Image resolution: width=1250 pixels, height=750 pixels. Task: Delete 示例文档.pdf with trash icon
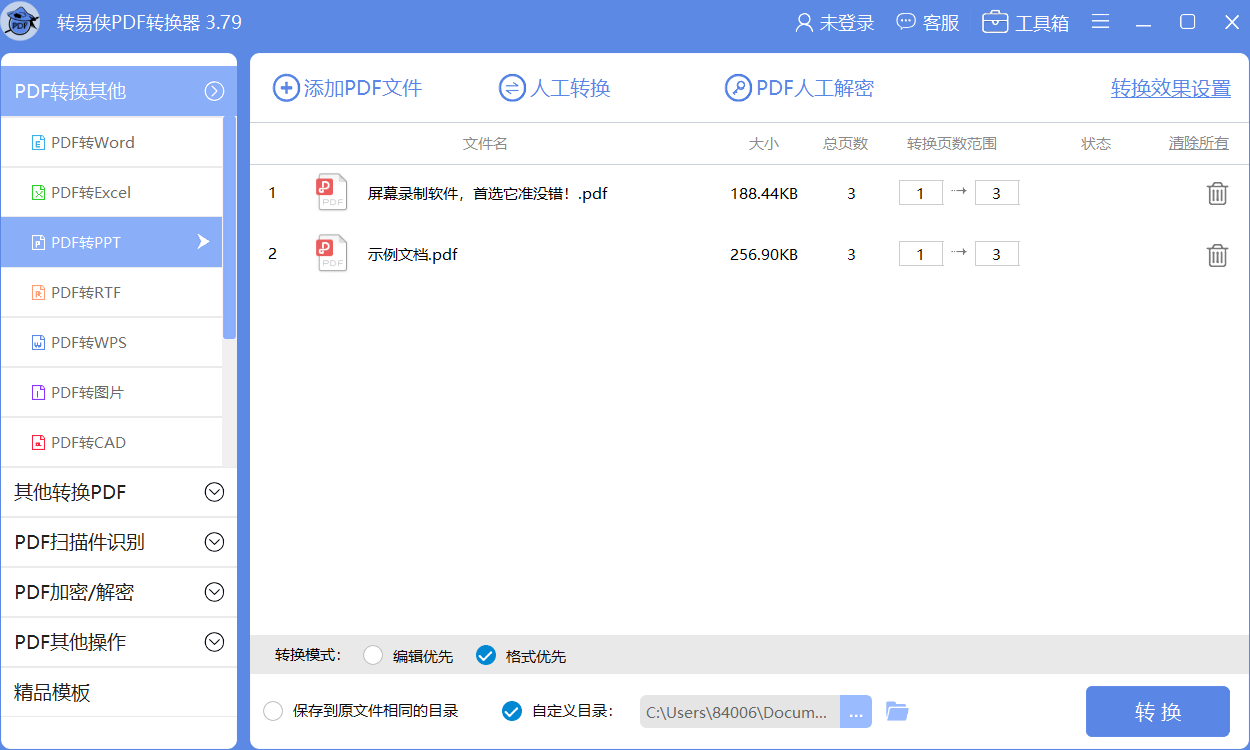pyautogui.click(x=1217, y=255)
